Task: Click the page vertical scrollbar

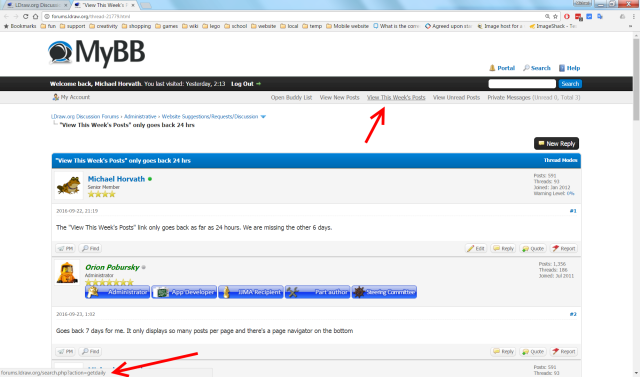Action: [636, 204]
